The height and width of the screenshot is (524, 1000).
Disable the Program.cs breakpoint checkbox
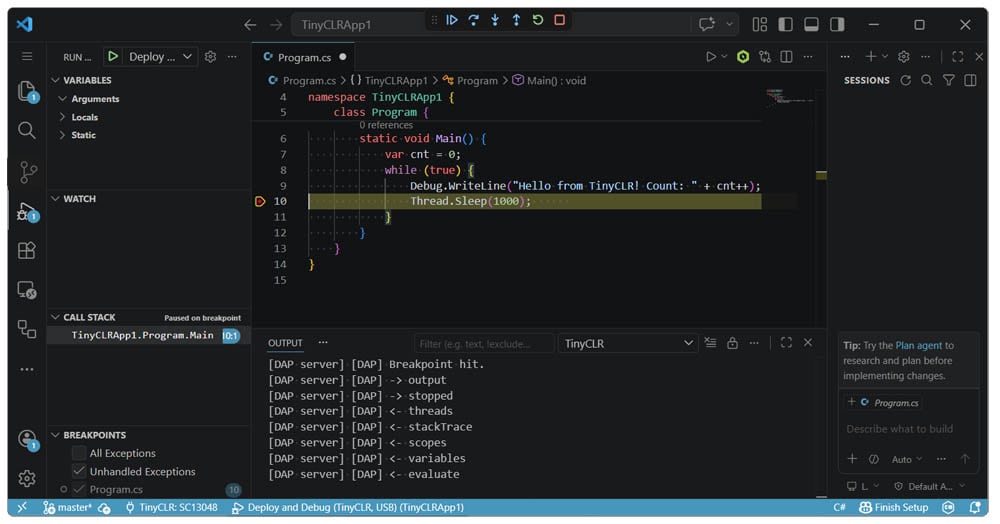coord(79,489)
